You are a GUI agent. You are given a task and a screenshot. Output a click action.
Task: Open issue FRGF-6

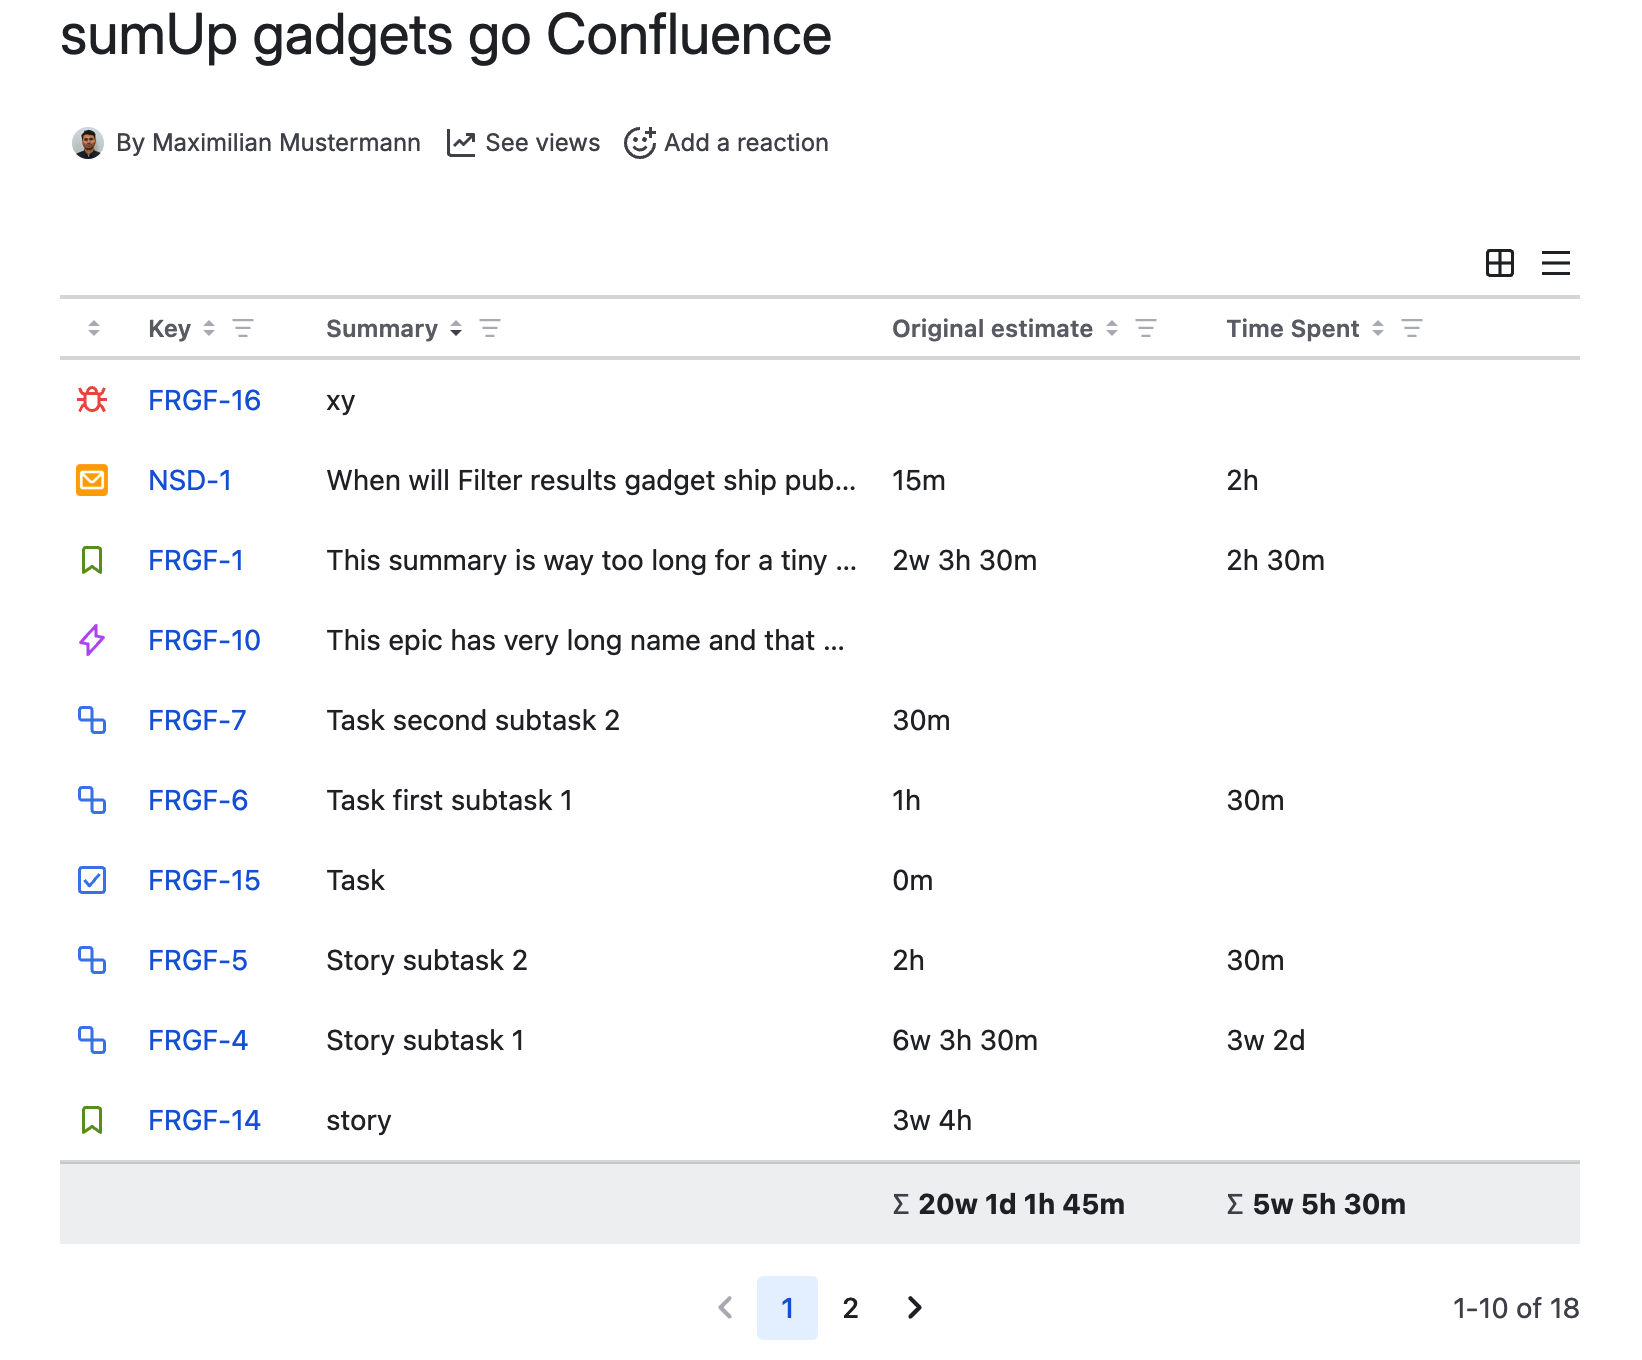(198, 800)
